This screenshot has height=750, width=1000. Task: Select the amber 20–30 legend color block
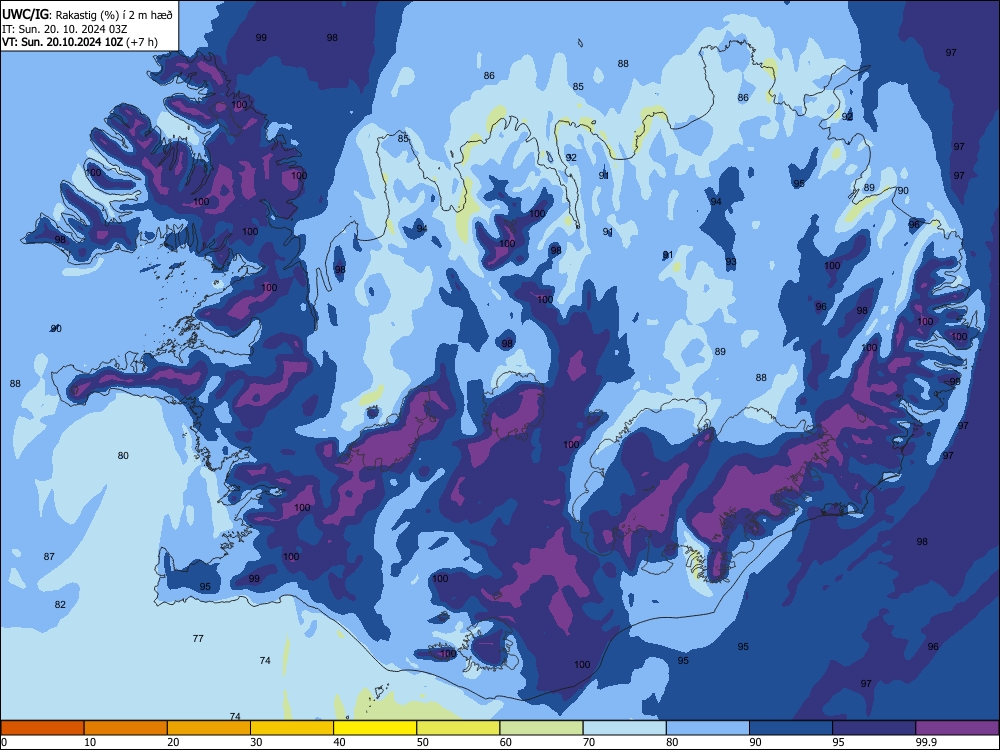coord(209,728)
